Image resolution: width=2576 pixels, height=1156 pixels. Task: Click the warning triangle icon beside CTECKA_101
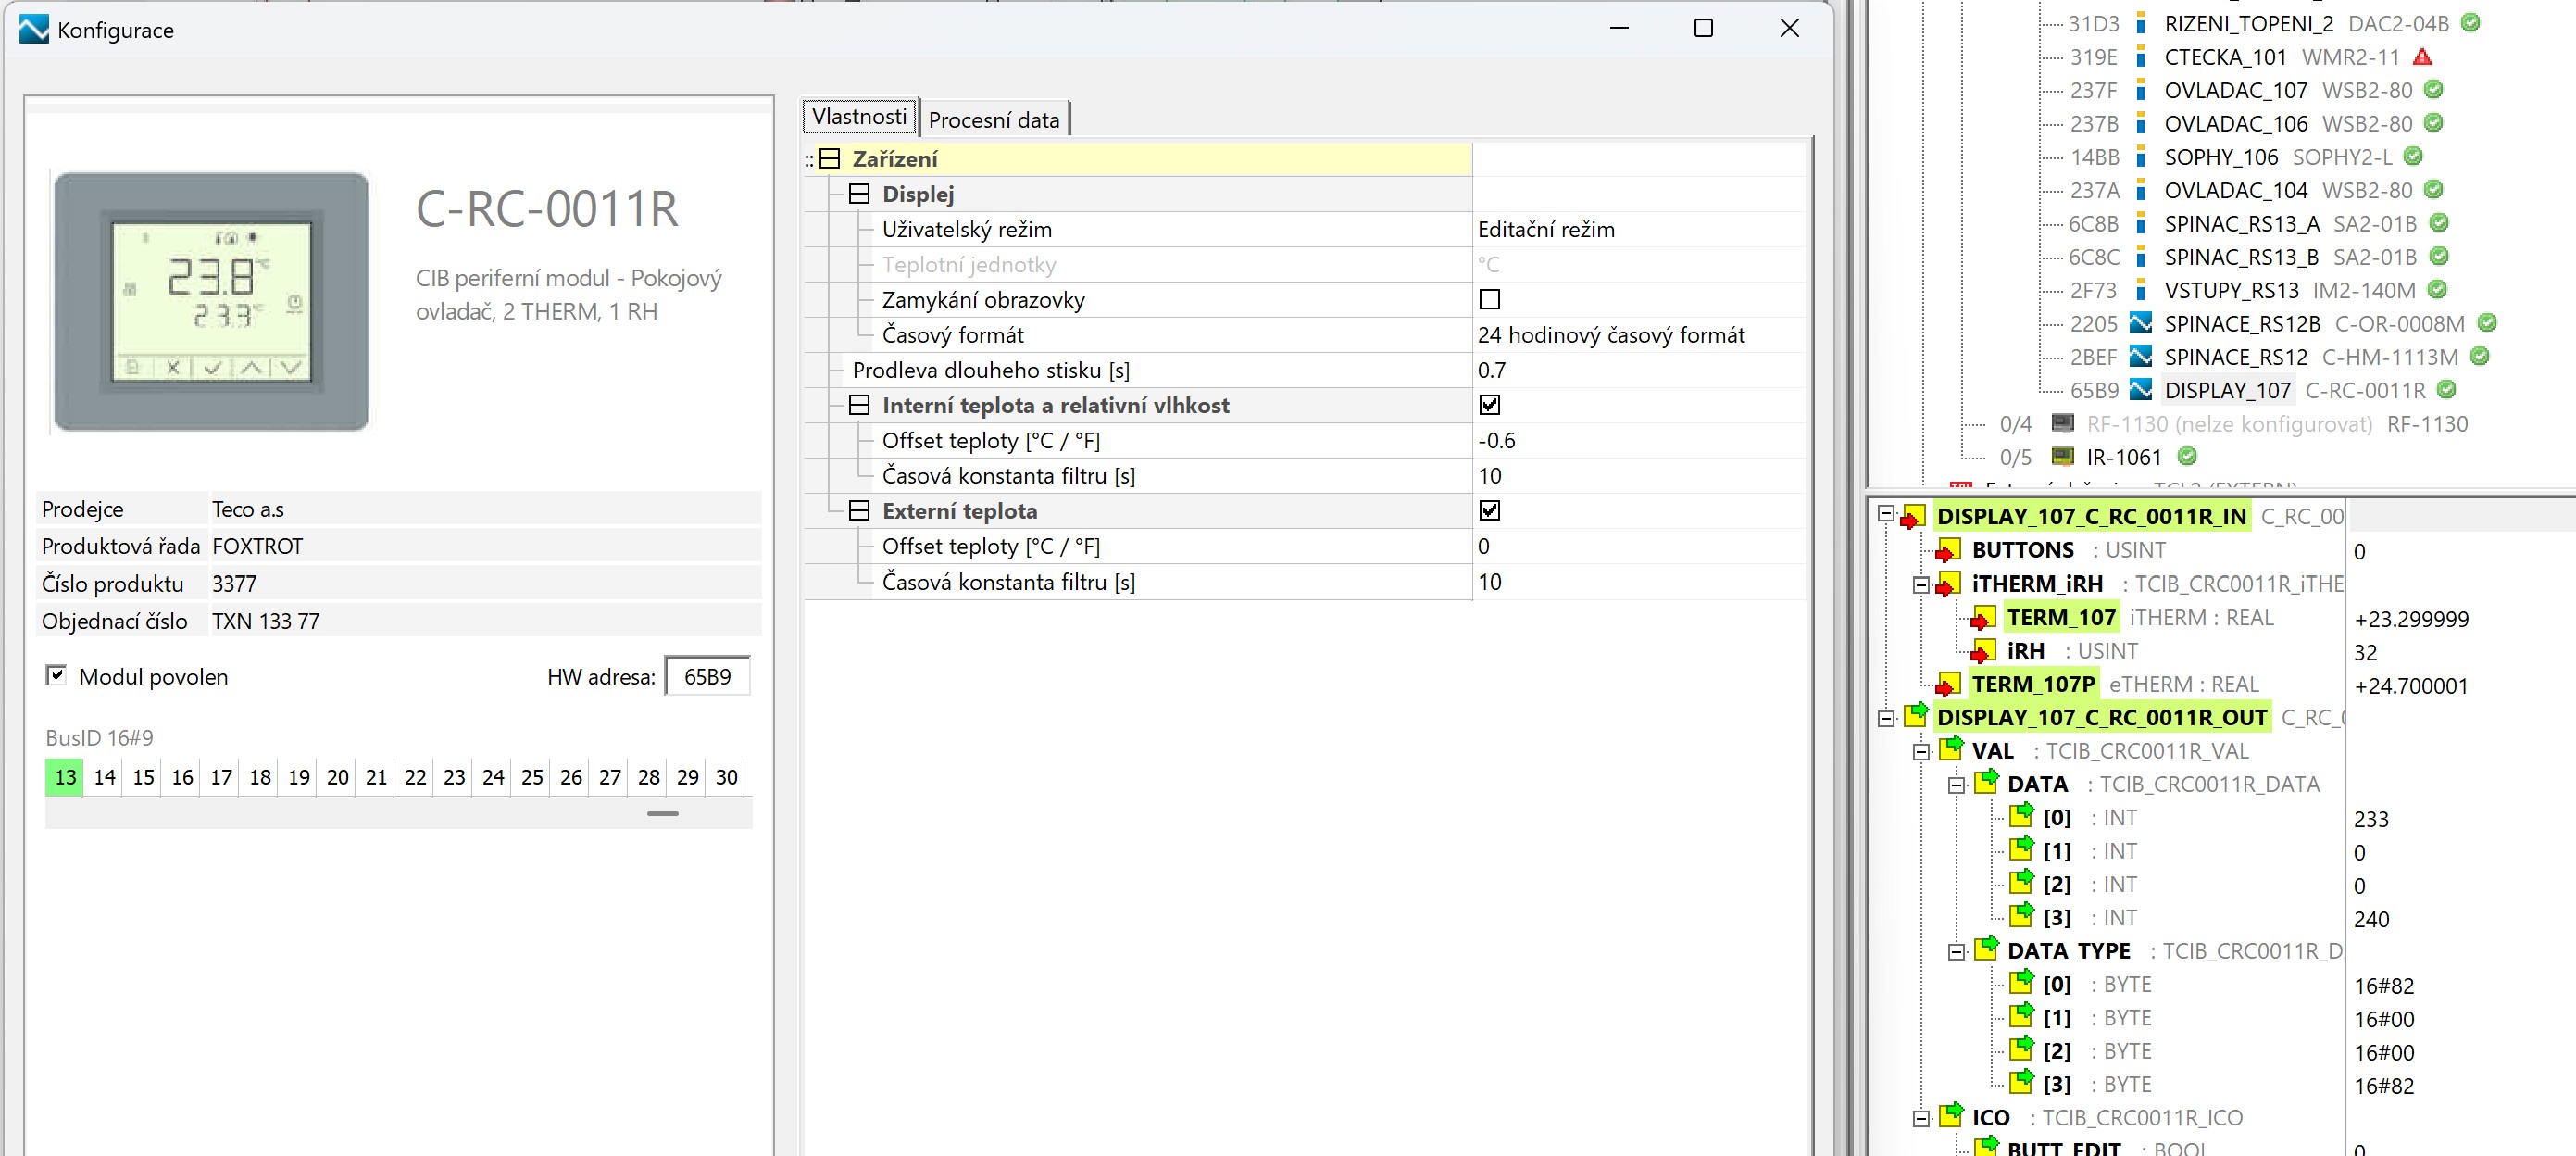[2422, 57]
